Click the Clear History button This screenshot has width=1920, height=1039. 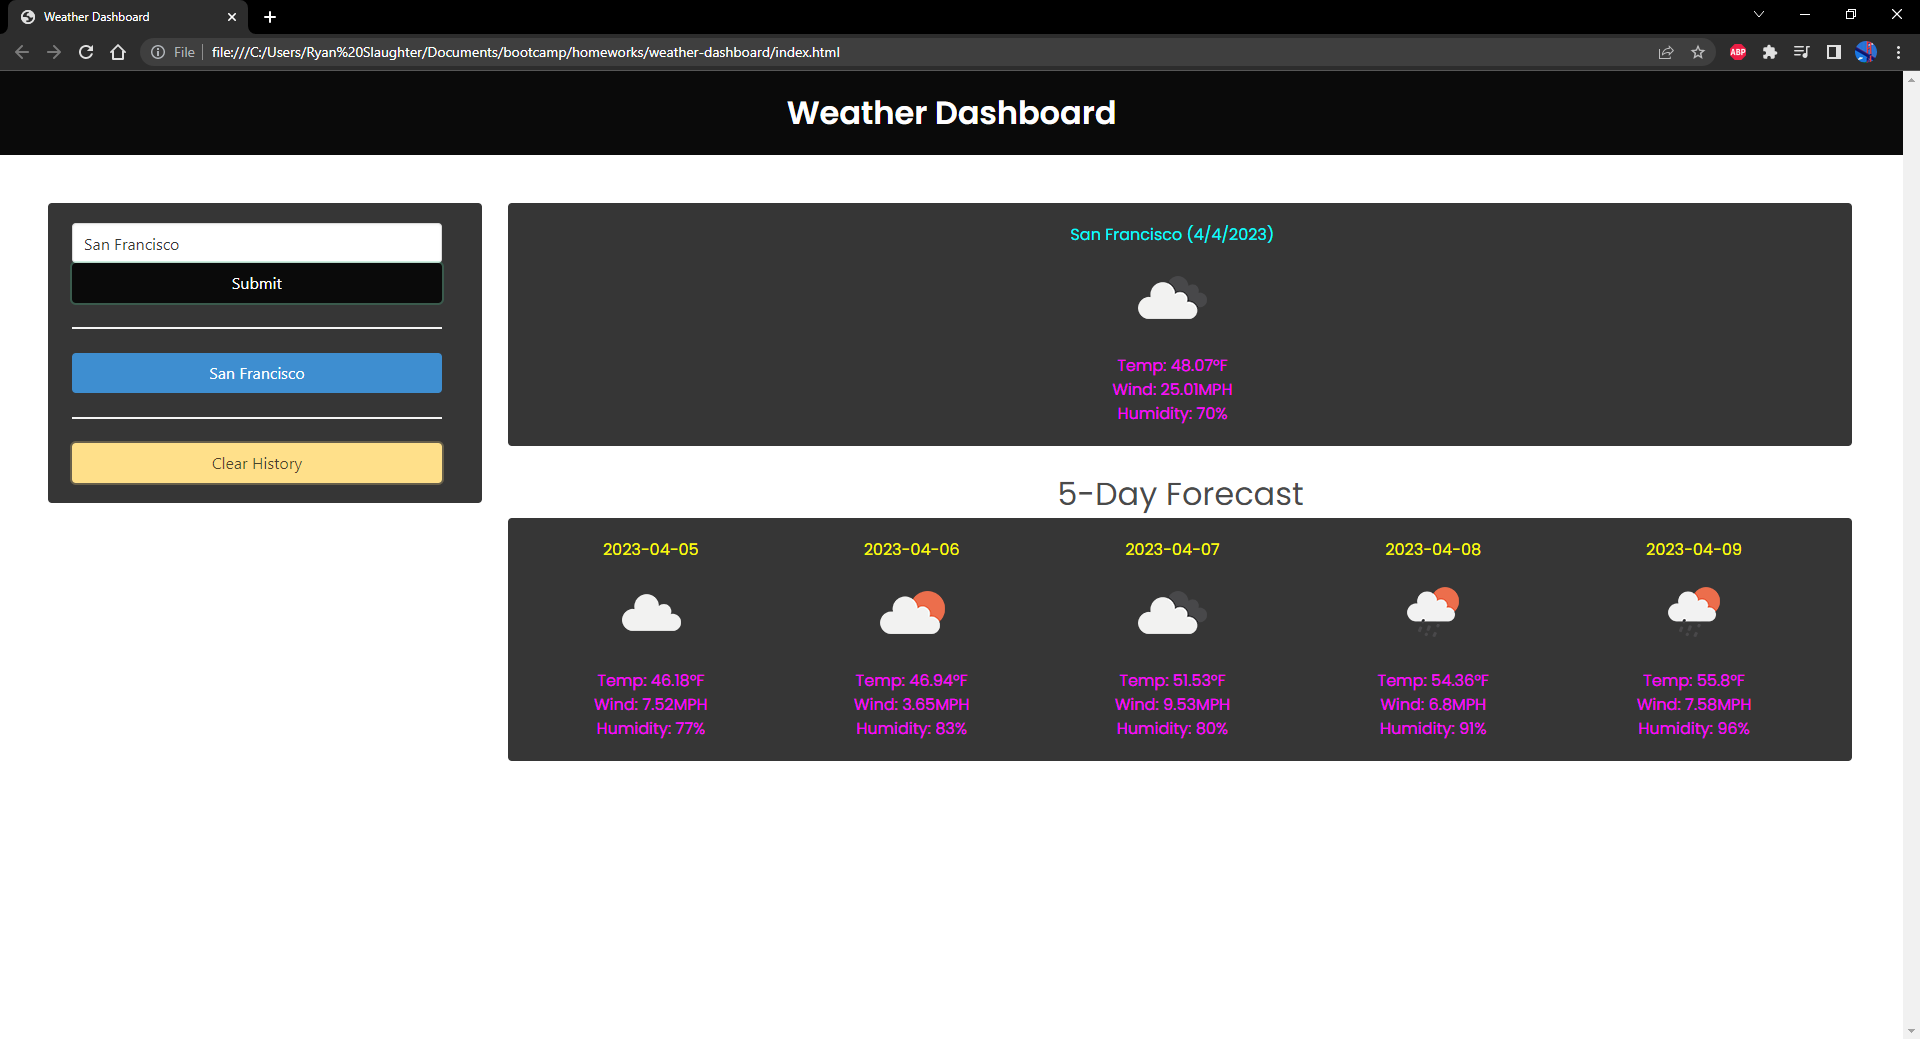coord(256,462)
